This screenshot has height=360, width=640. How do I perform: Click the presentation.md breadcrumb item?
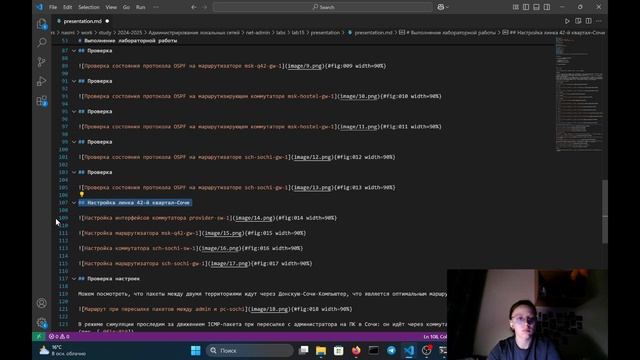373,33
